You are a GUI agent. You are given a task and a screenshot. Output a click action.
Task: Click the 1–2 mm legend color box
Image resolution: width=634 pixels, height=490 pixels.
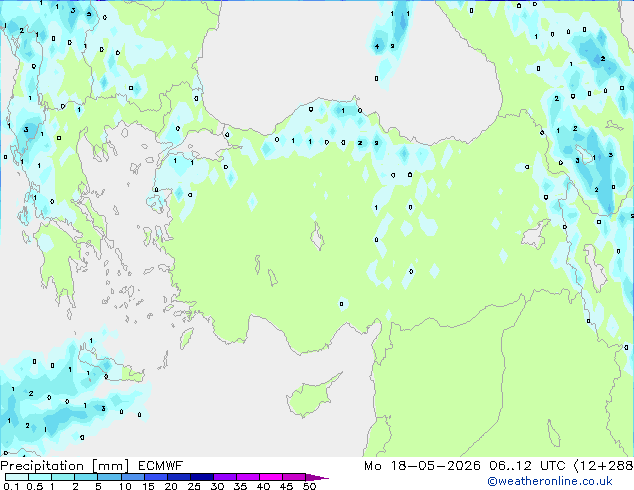(63, 477)
